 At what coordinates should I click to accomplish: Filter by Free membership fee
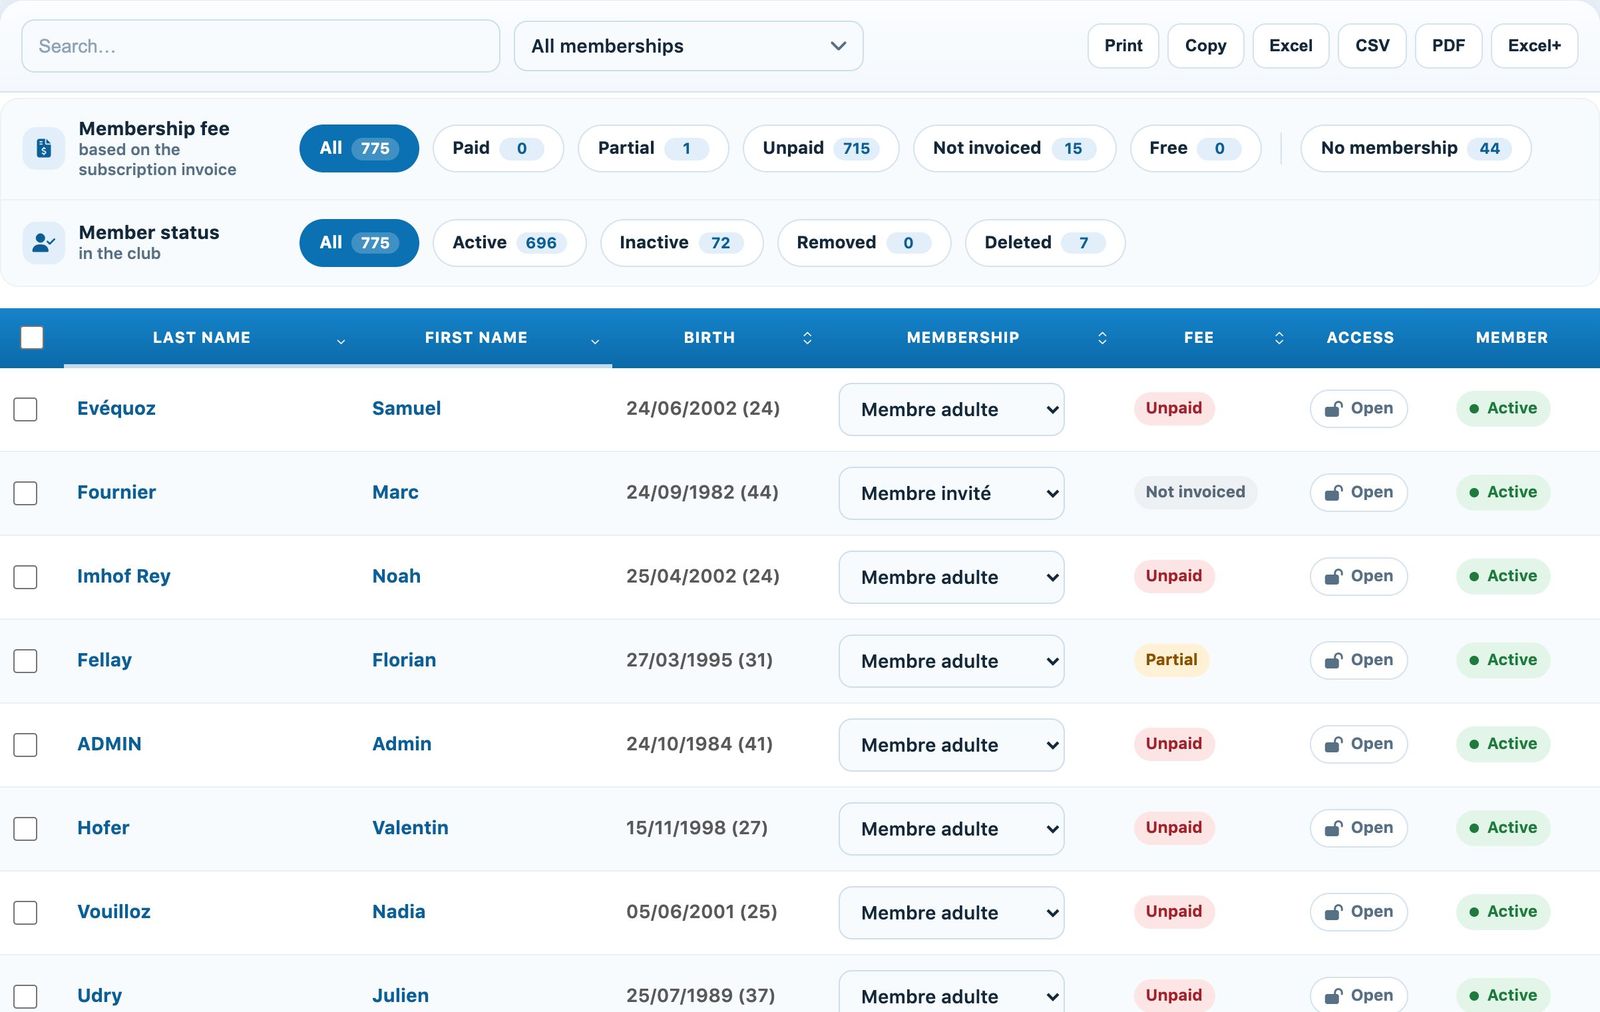1195,148
